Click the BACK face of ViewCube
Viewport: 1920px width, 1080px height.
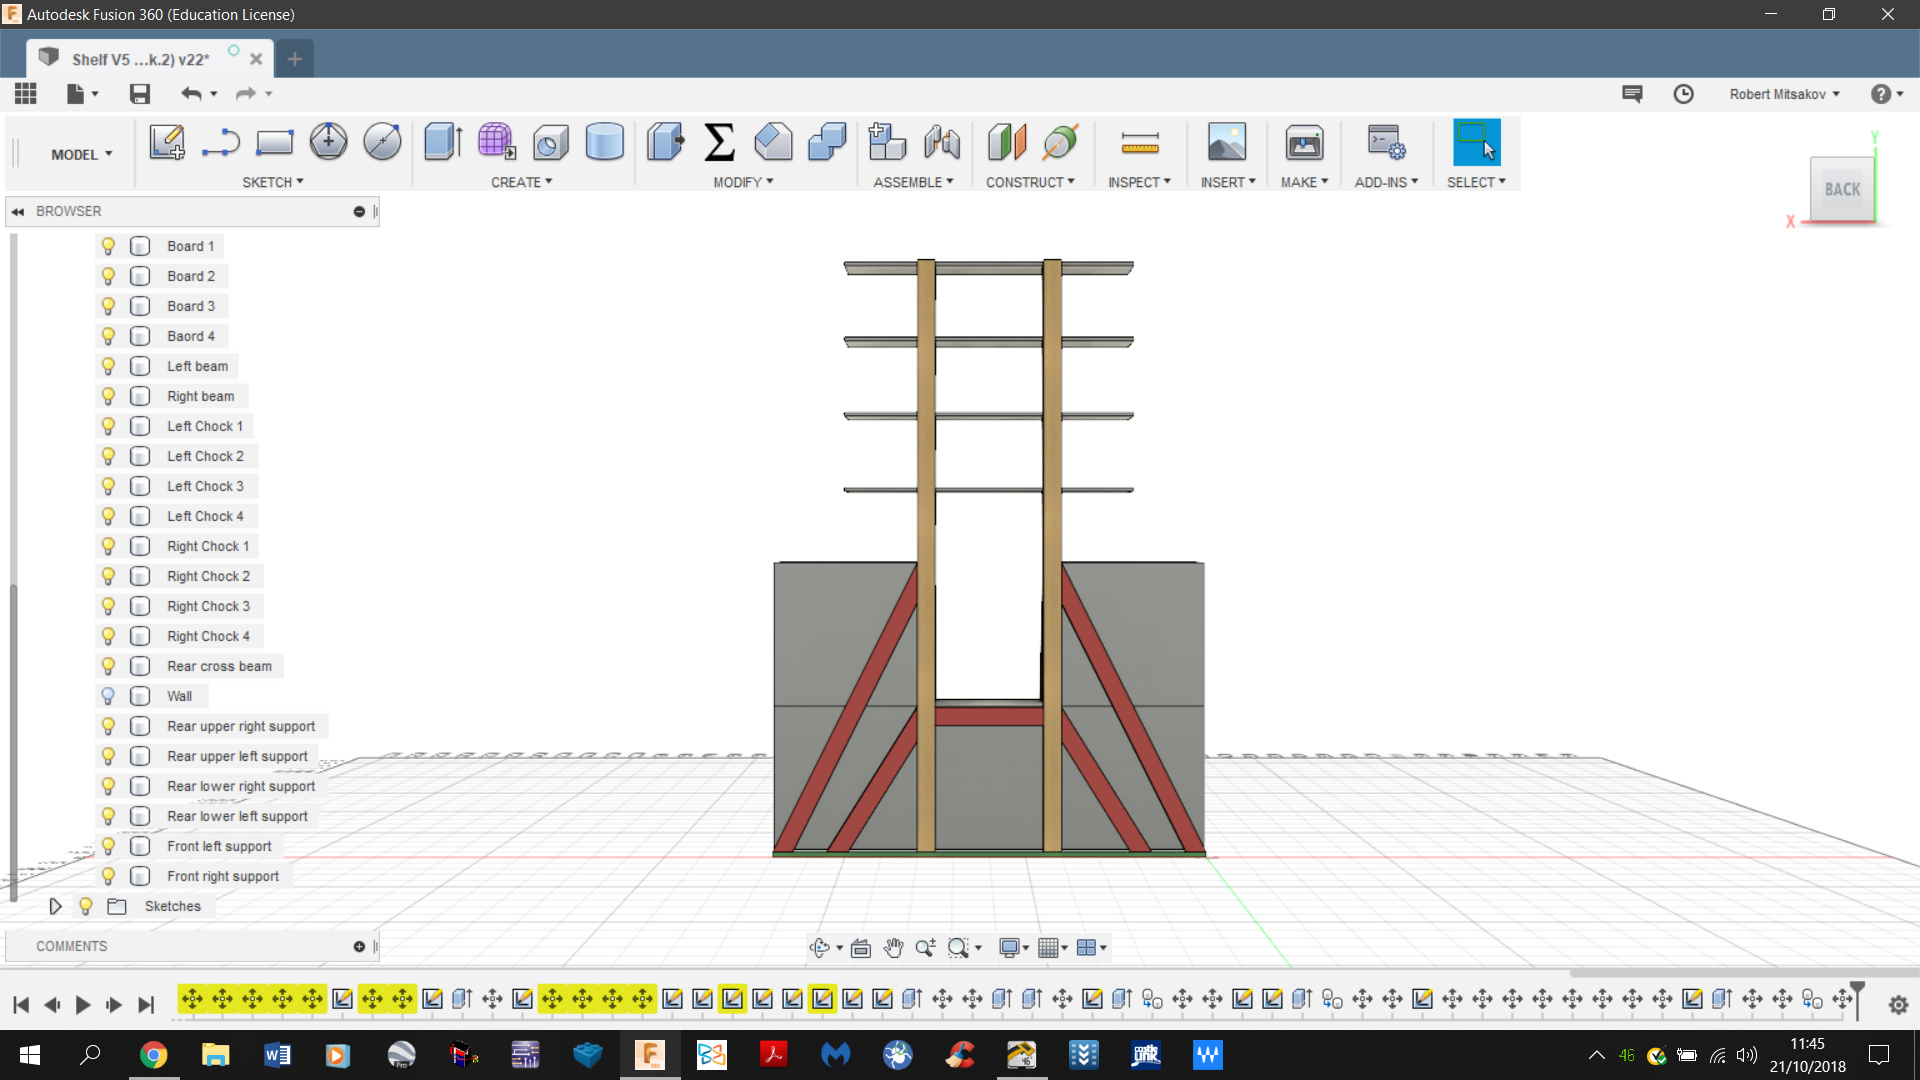[1842, 189]
